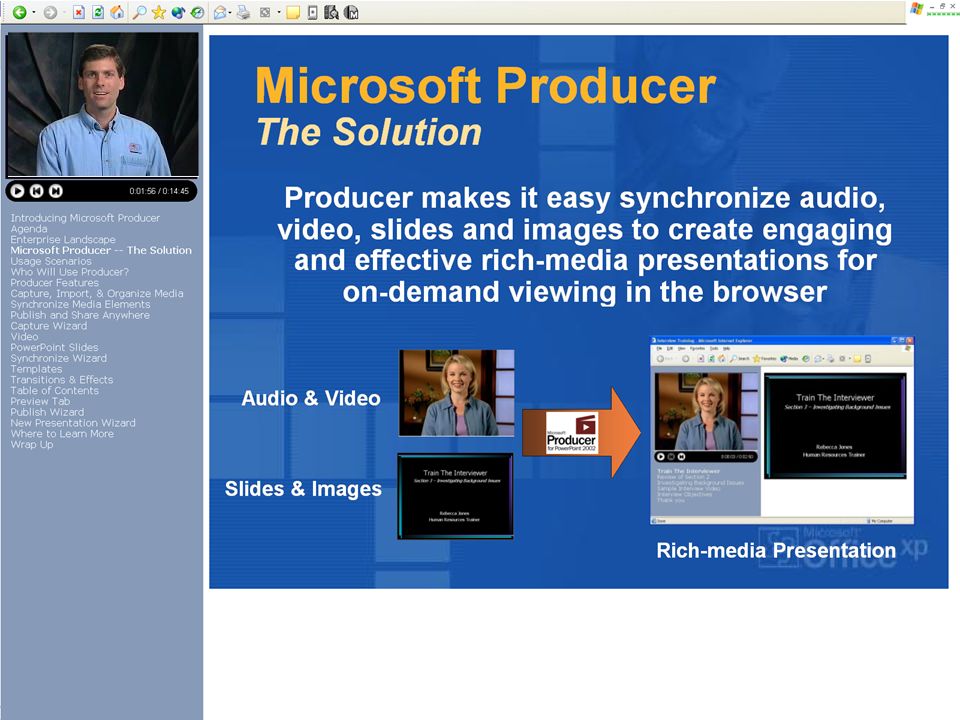
Task: Open Where to Learn More
Action: (62, 433)
